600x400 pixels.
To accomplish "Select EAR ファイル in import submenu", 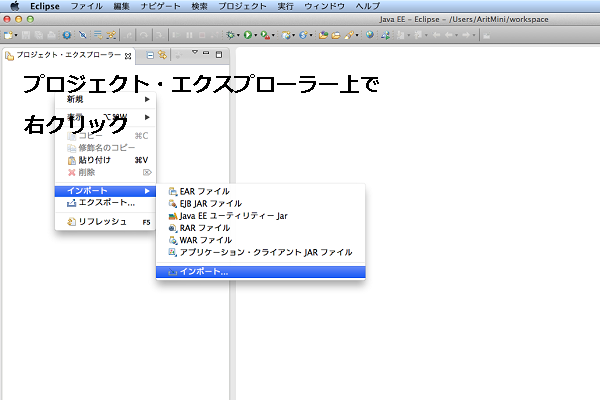I will coord(261,191).
